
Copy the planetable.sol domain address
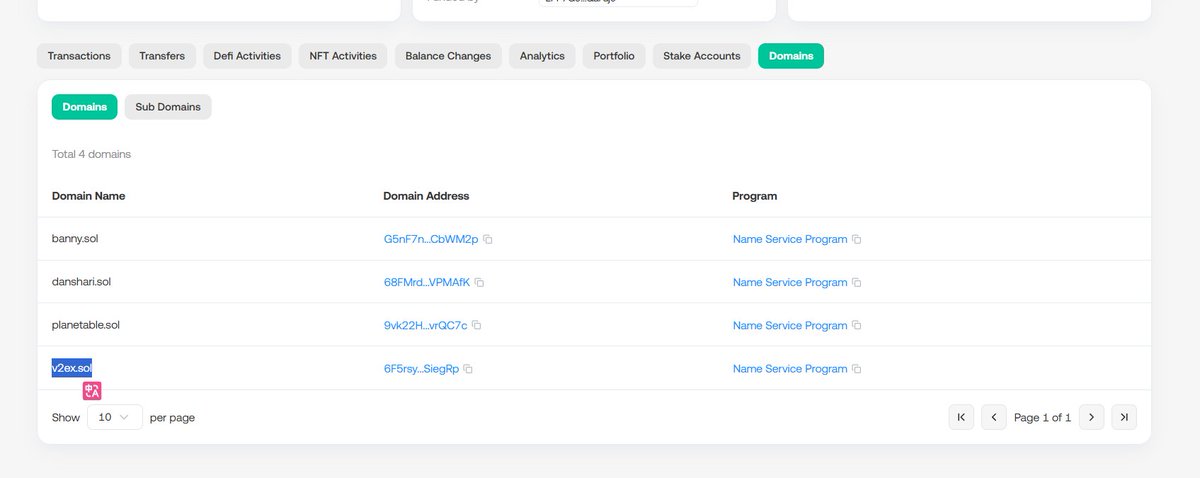tap(476, 326)
